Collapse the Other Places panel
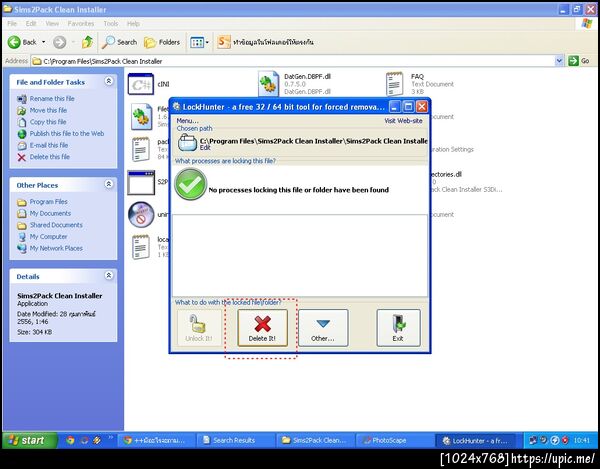Viewport: 600px width, 469px height. point(109,184)
